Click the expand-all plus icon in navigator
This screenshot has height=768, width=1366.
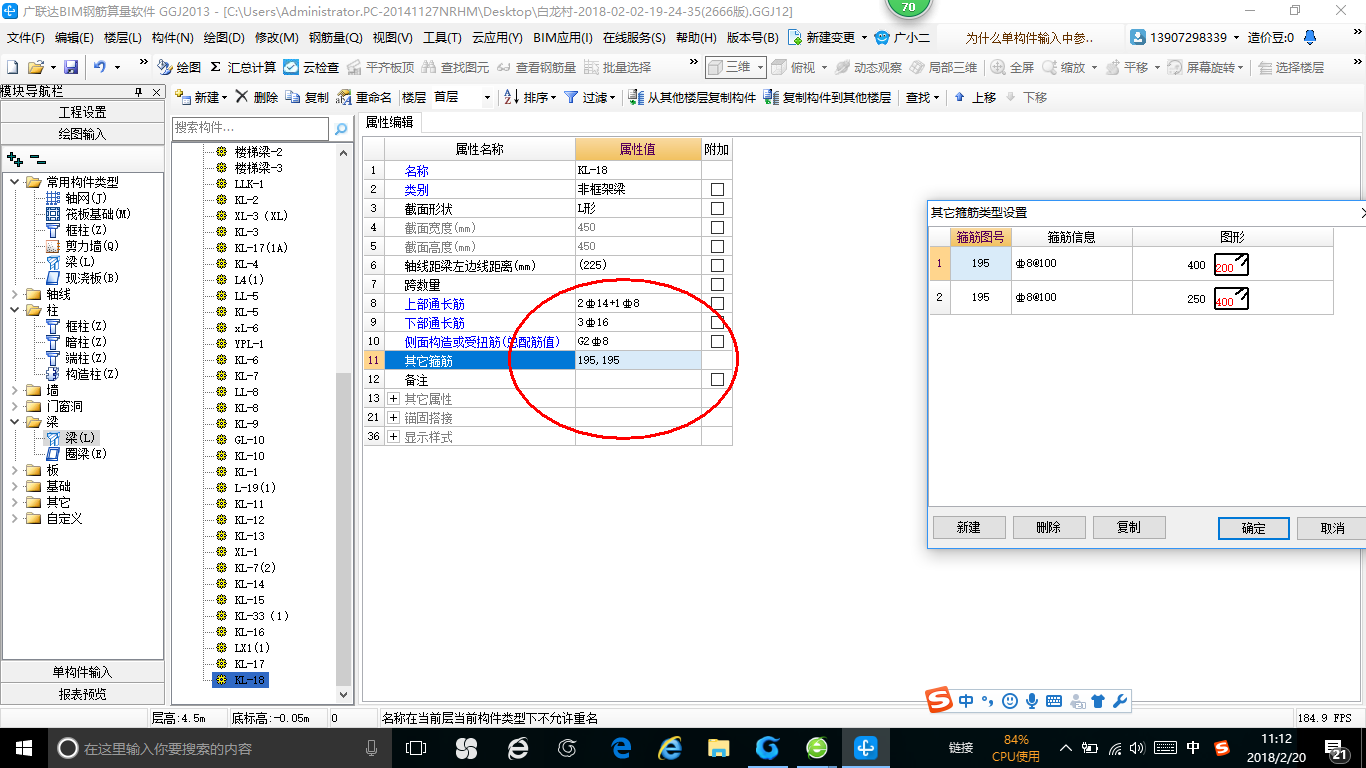[14, 158]
